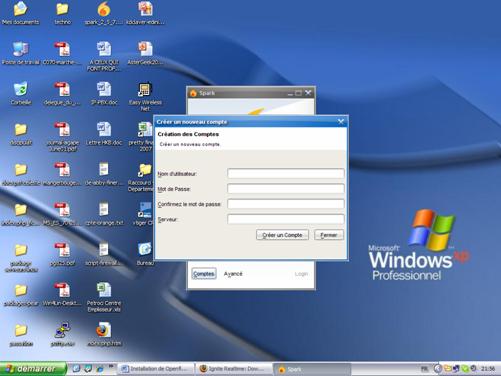
Task: Close the Créer un nouveau compte dialog
Action: point(341,122)
